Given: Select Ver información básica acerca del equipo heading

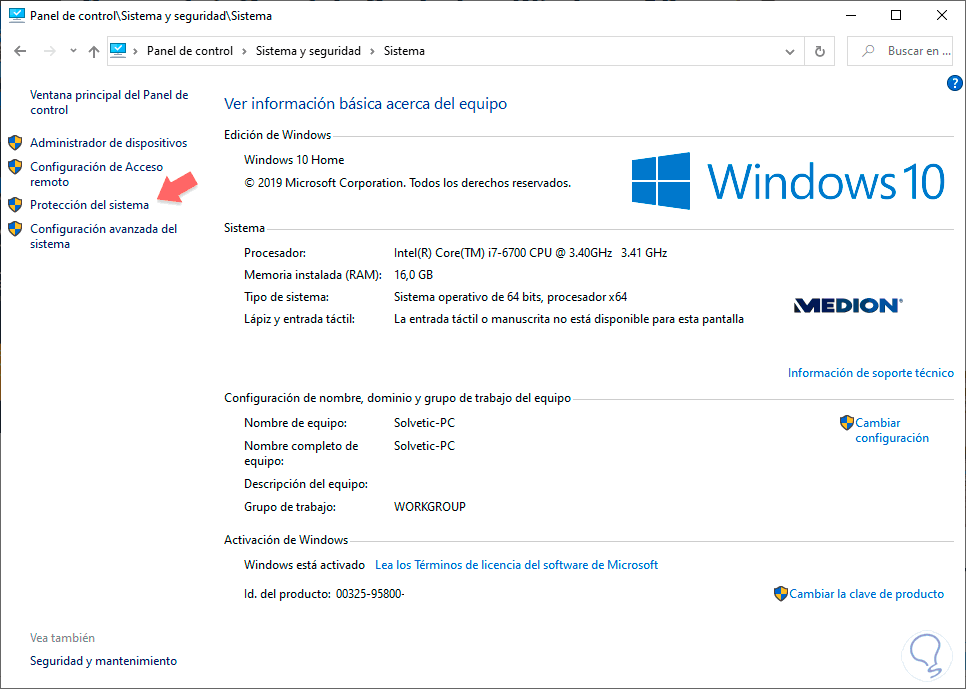Looking at the screenshot, I should (x=365, y=104).
